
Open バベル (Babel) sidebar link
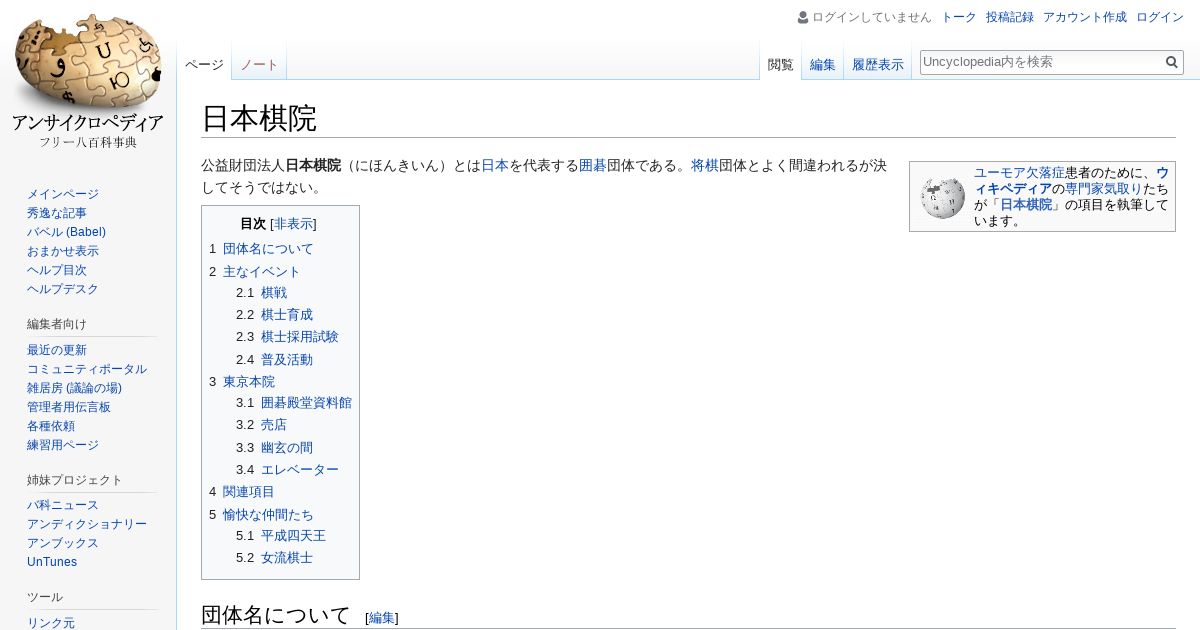click(66, 232)
